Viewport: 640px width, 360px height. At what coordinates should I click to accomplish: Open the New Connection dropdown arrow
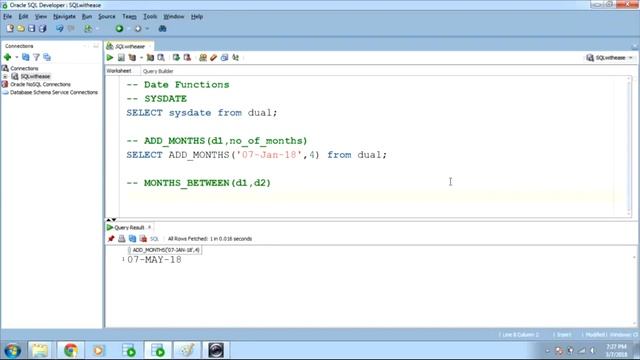click(x=17, y=57)
